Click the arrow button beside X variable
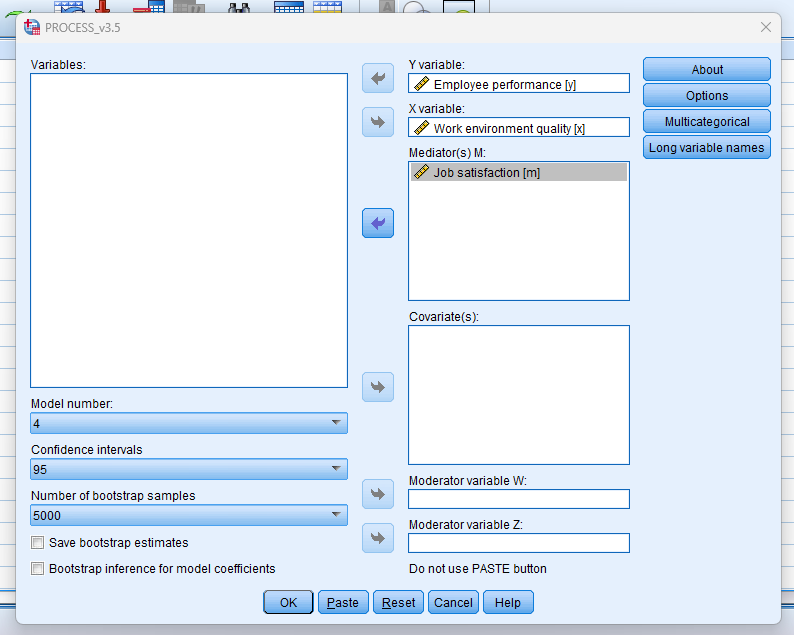794x635 pixels. pyautogui.click(x=378, y=122)
